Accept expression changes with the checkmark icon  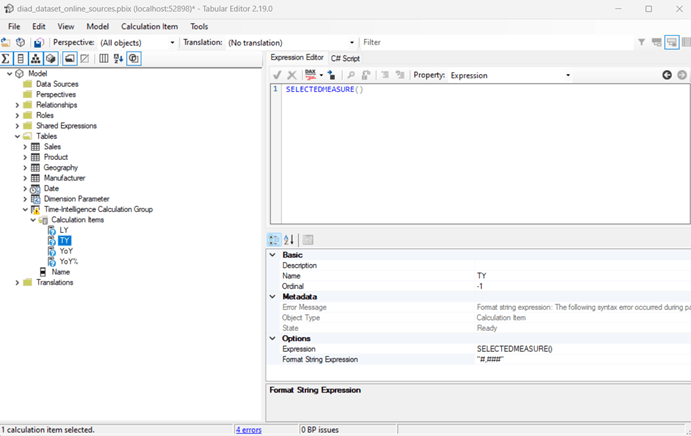pos(277,75)
